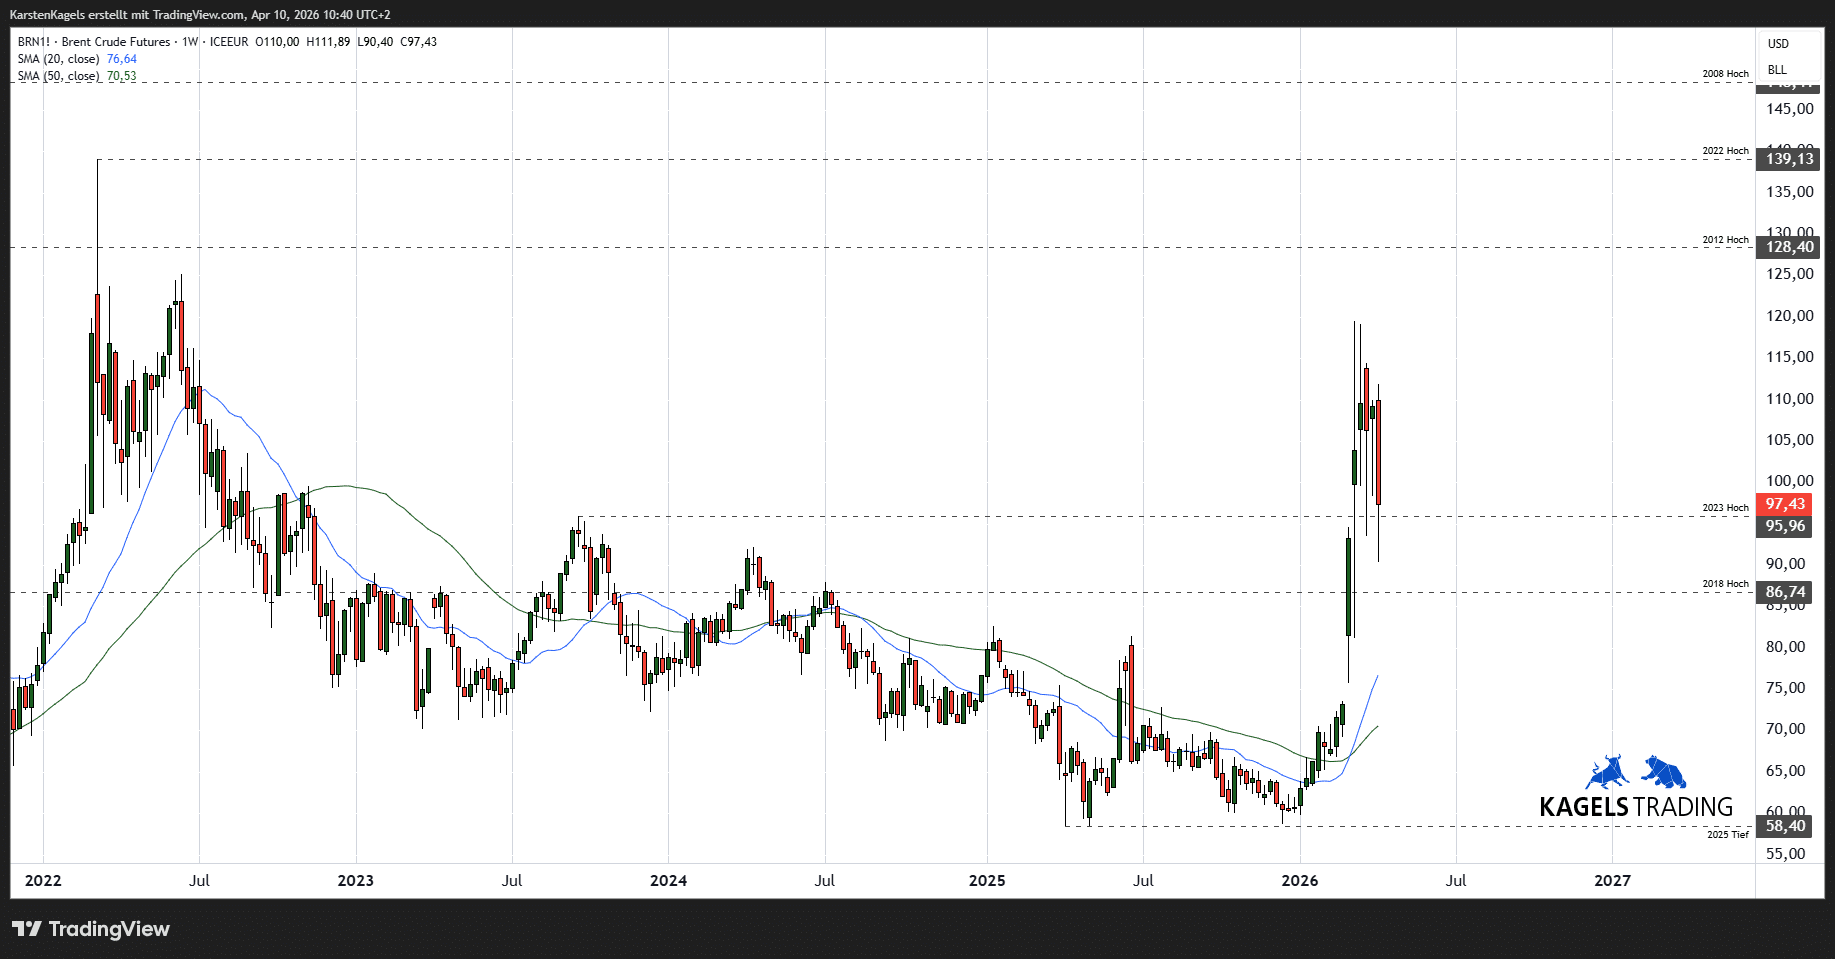
Task: Select the 2023 Hoch line label
Action: pyautogui.click(x=1725, y=508)
